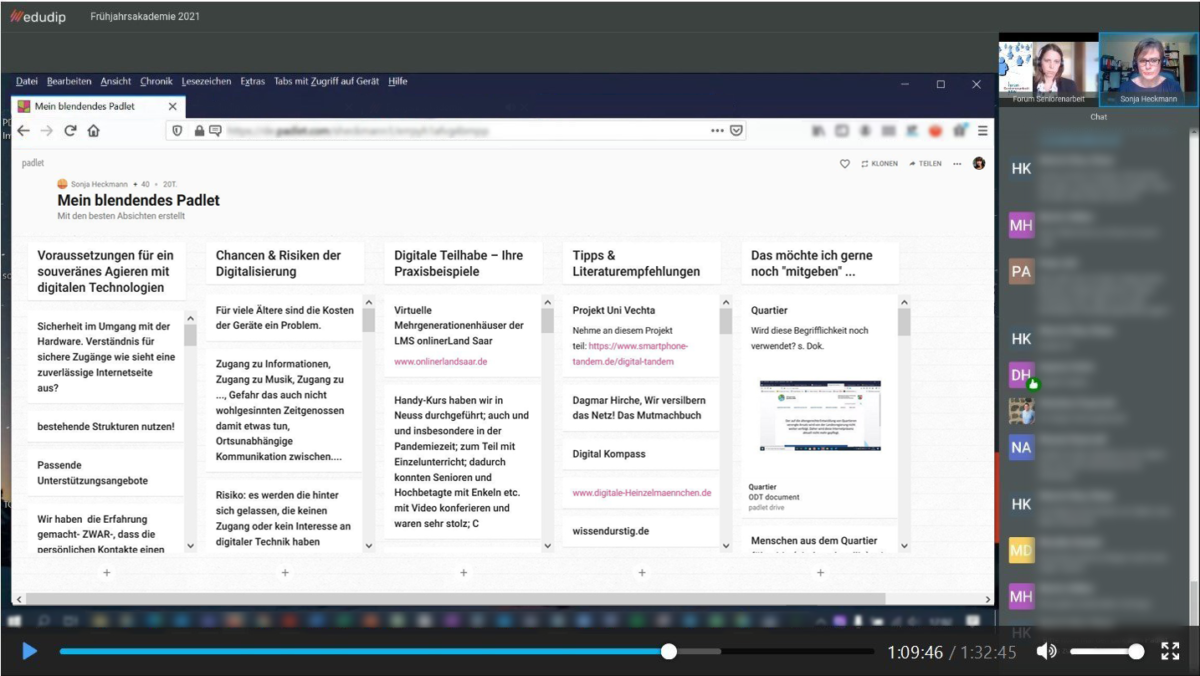Adjust the volume slider knob
Image resolution: width=1200 pixels, height=676 pixels.
[1136, 652]
